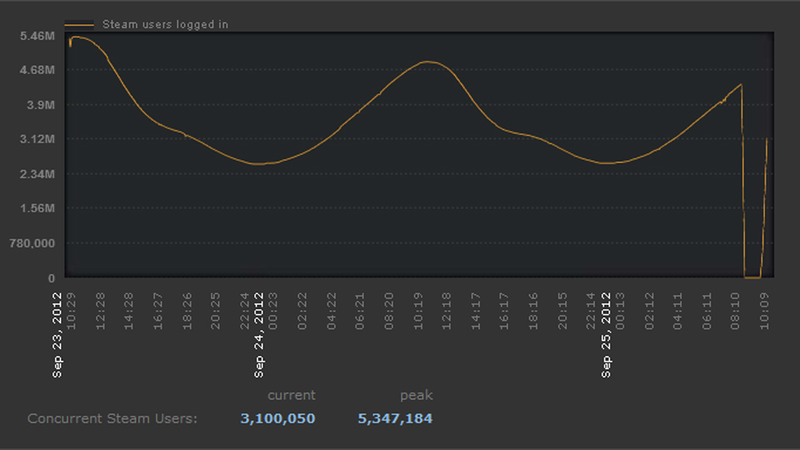Click the 18:26 time tick label
800x450 pixels.
(187, 311)
